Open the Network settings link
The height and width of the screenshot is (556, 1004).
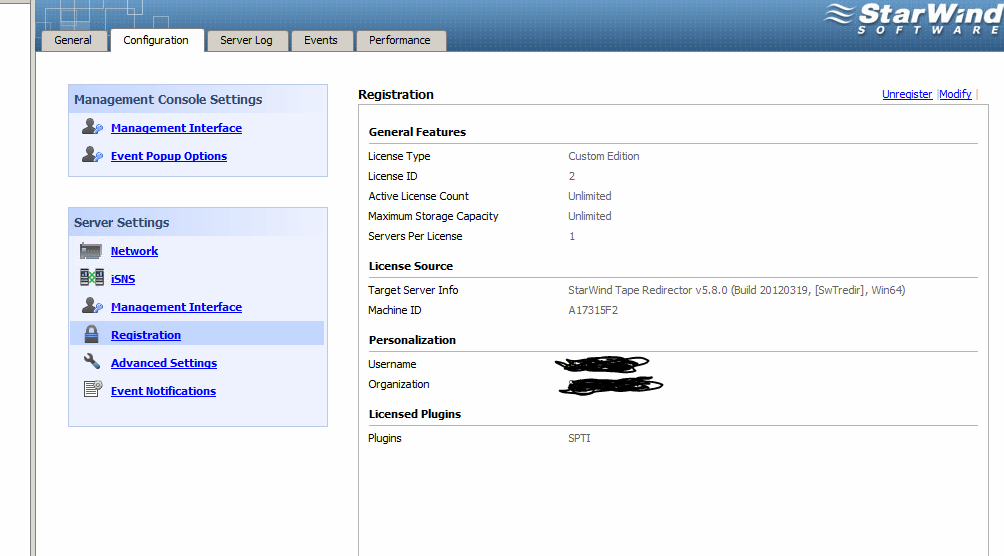tap(134, 251)
